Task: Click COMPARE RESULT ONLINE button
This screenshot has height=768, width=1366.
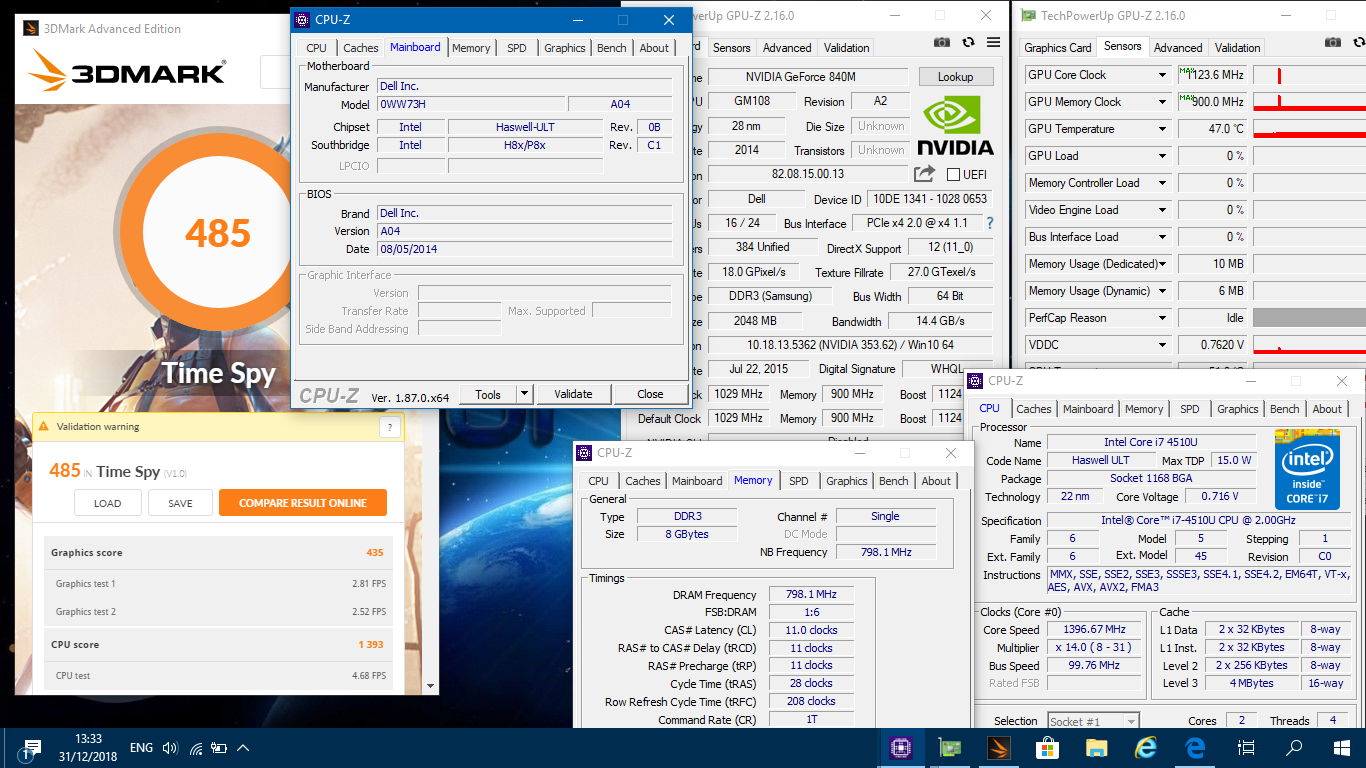Action: 303,503
